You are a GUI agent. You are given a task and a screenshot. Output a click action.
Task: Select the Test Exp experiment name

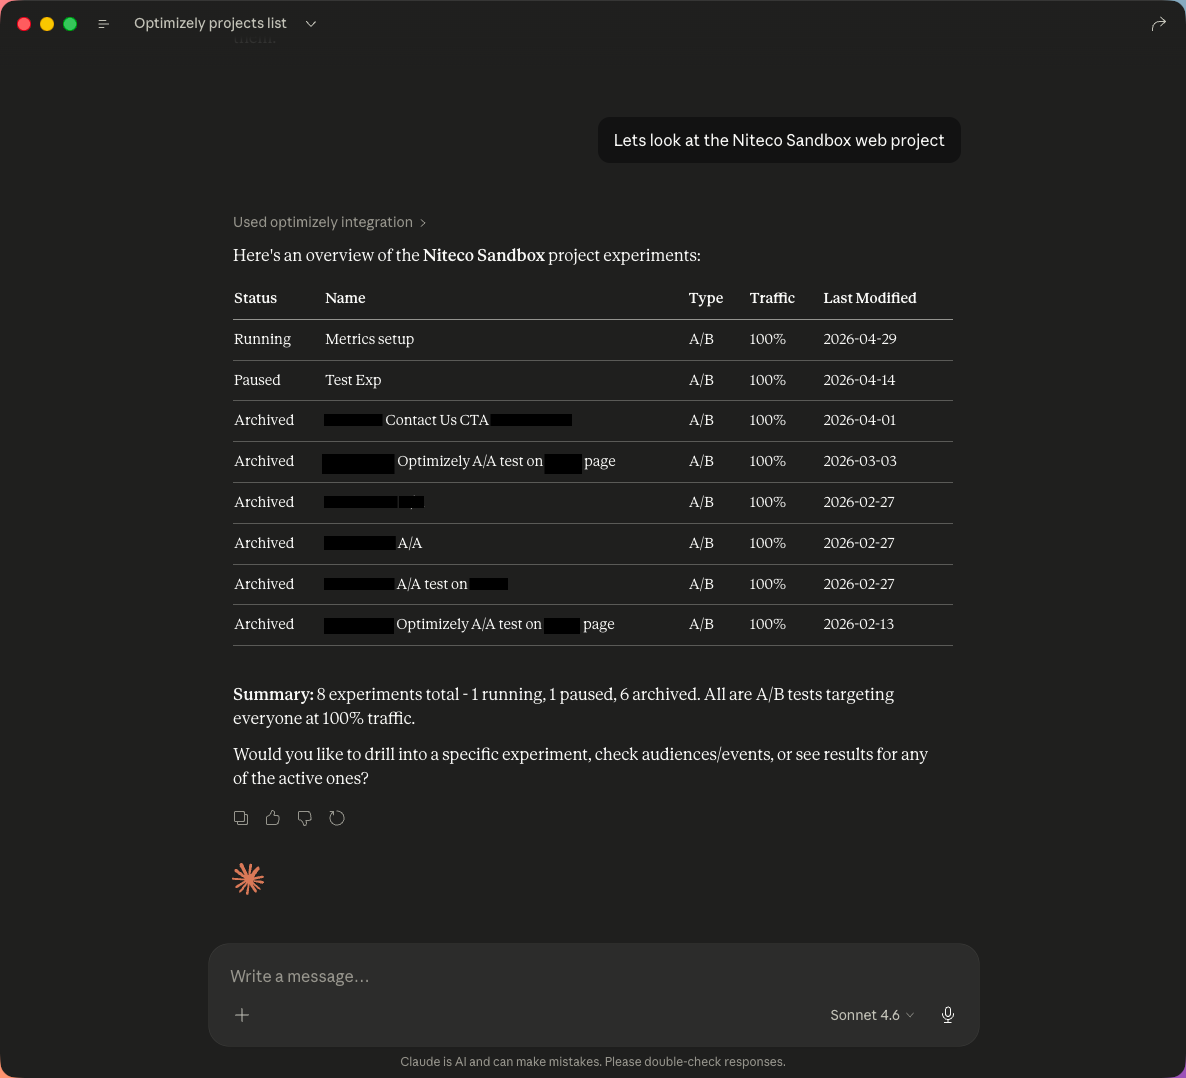point(353,380)
